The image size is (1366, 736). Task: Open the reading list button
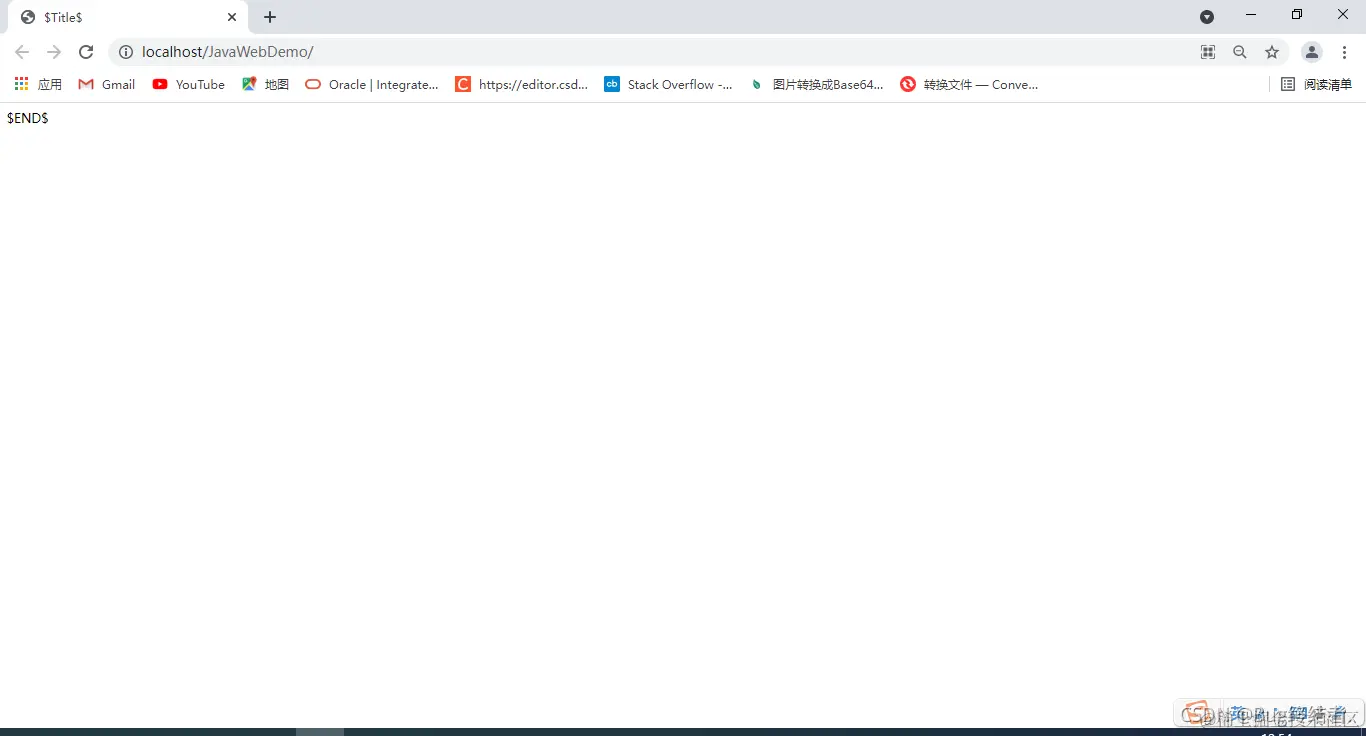pos(1316,85)
